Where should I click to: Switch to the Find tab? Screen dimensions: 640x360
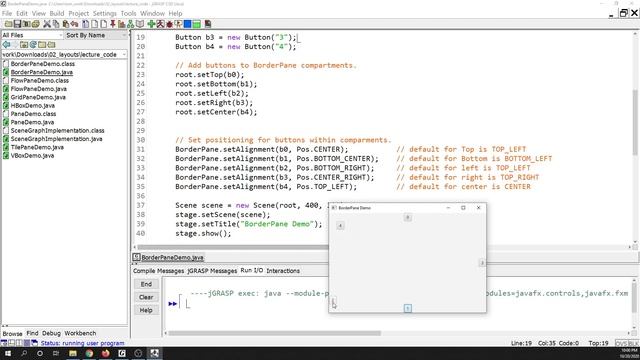tap(32, 333)
